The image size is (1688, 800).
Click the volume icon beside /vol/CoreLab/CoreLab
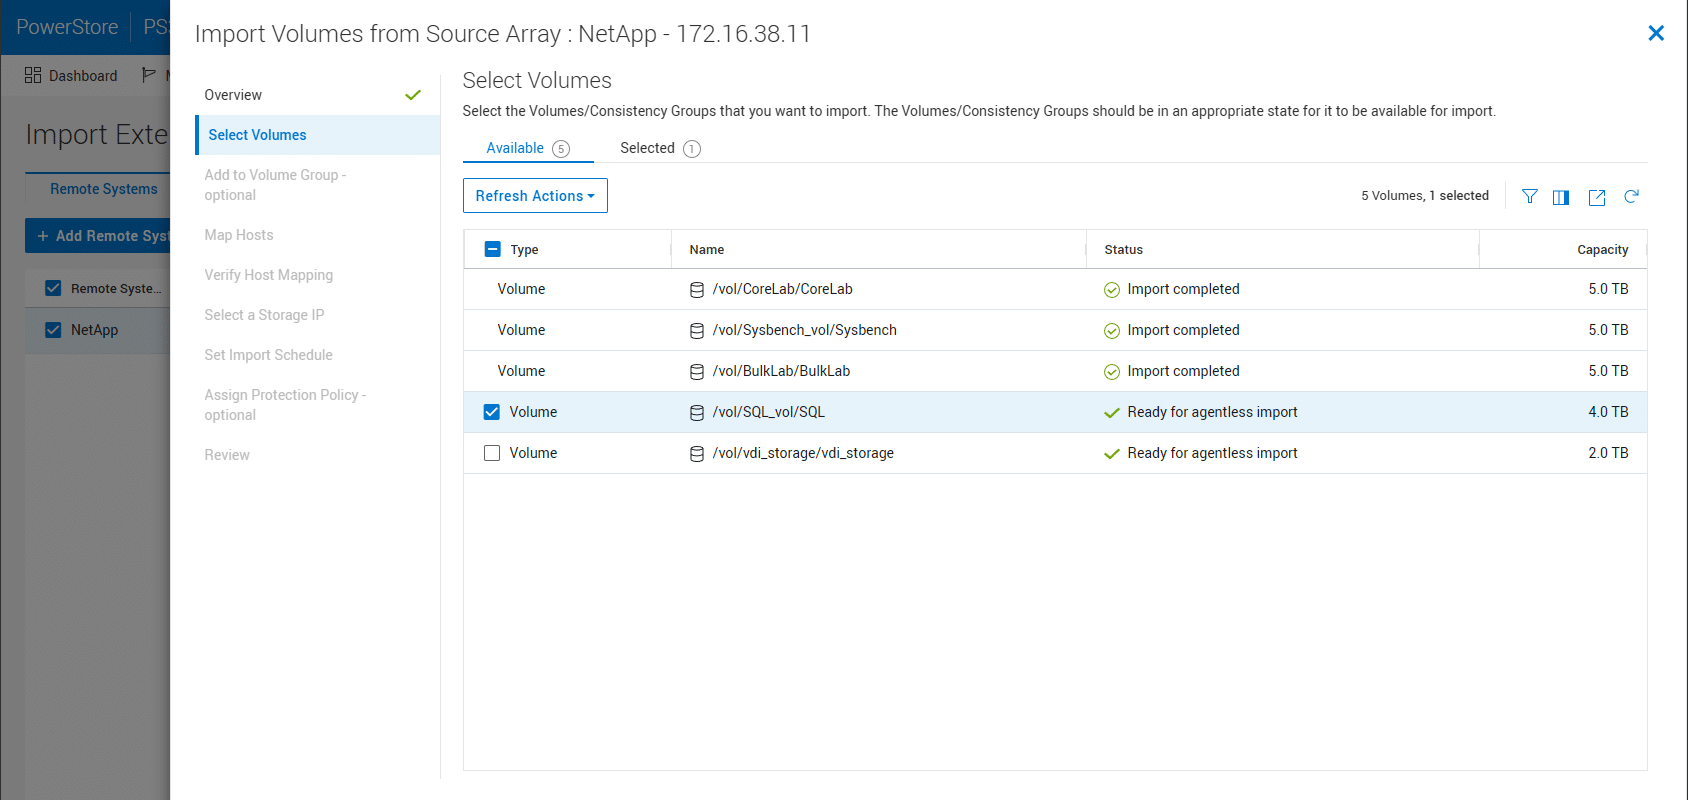coord(697,290)
